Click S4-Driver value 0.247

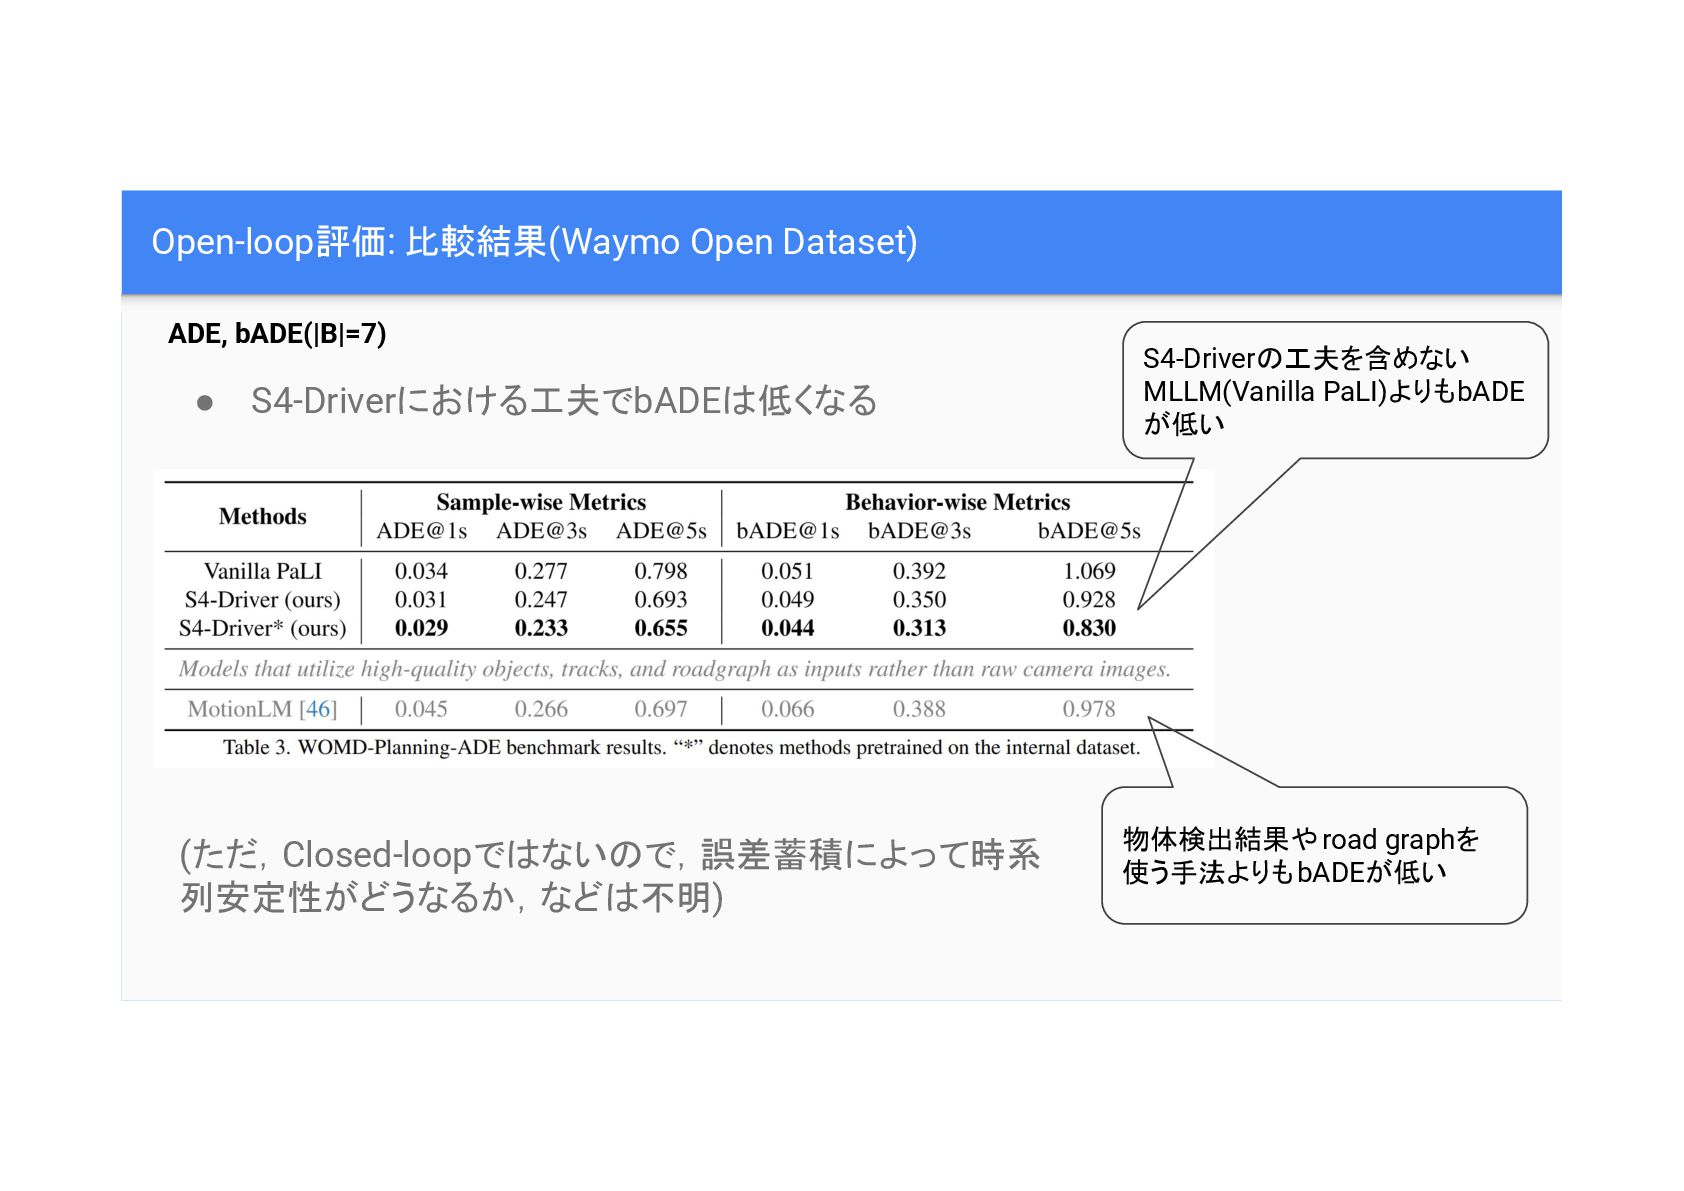point(541,600)
